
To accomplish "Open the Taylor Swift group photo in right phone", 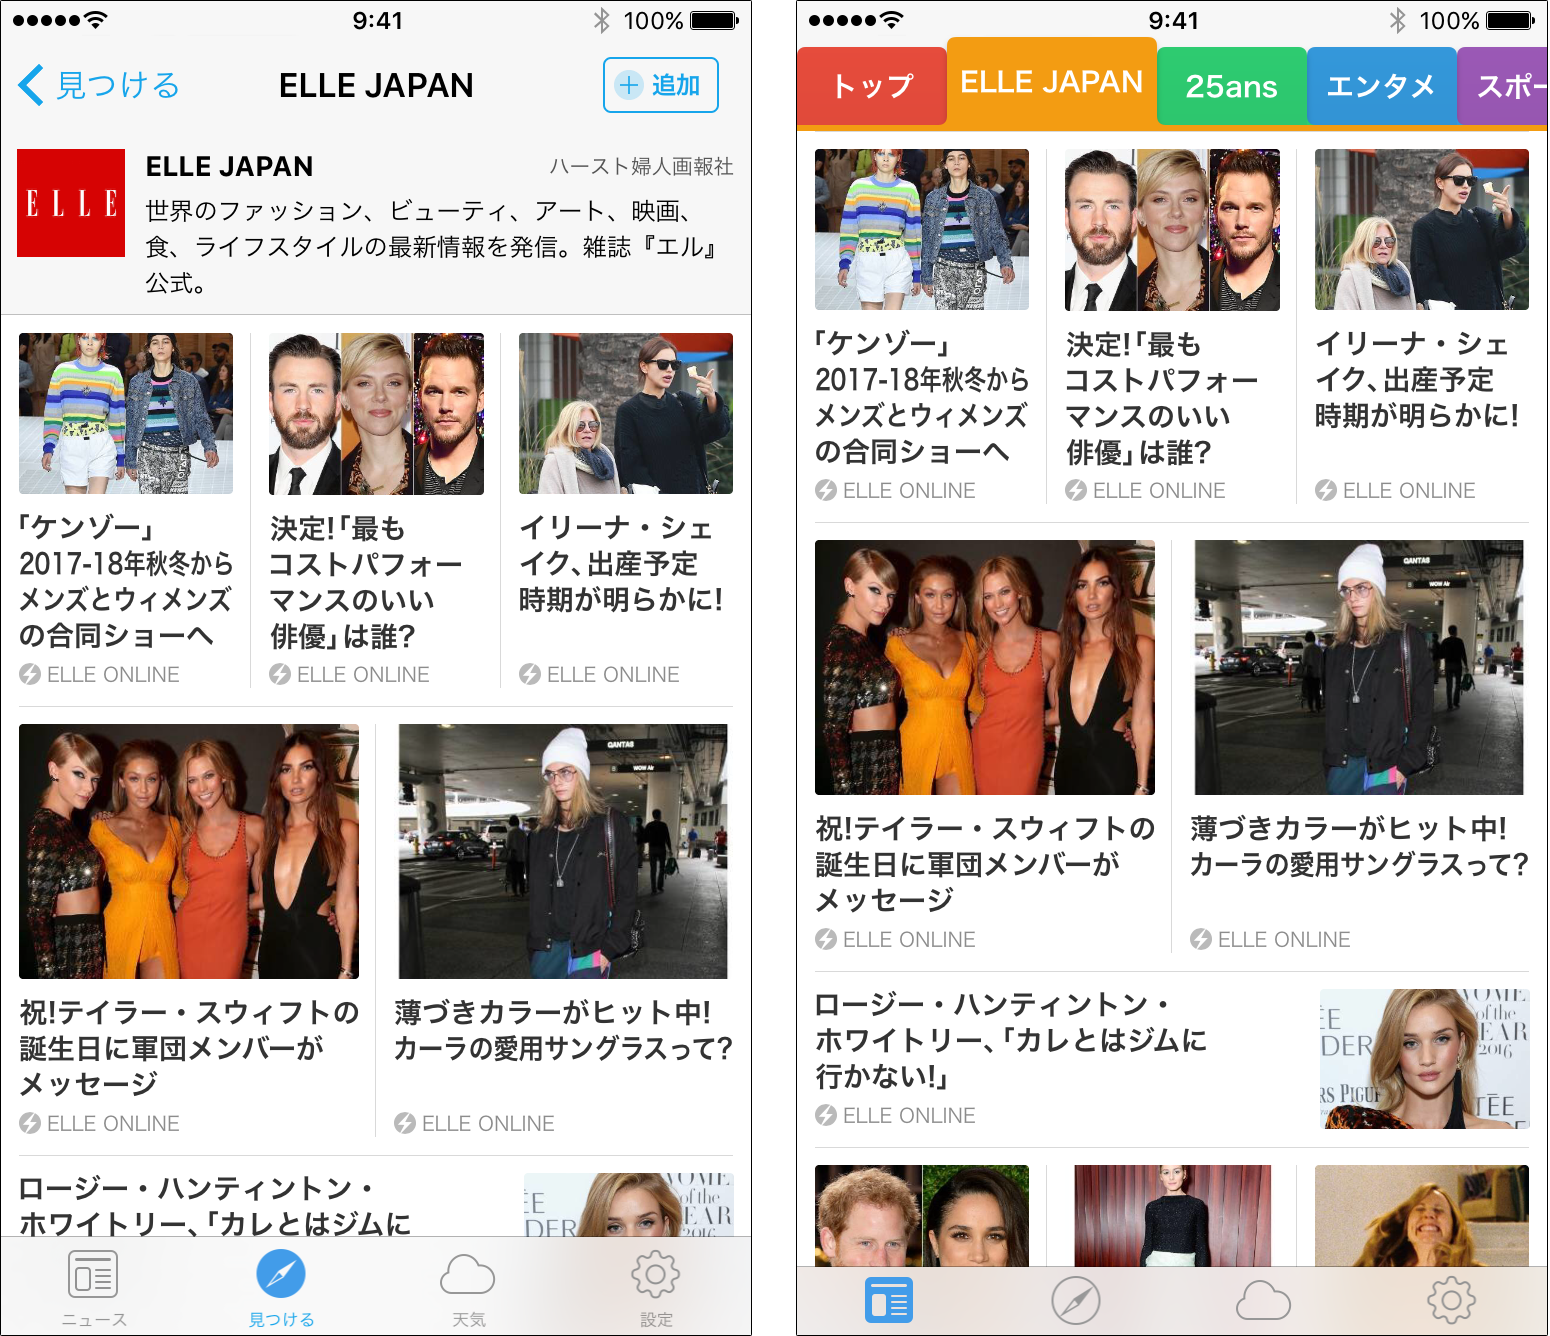I will click(x=985, y=668).
